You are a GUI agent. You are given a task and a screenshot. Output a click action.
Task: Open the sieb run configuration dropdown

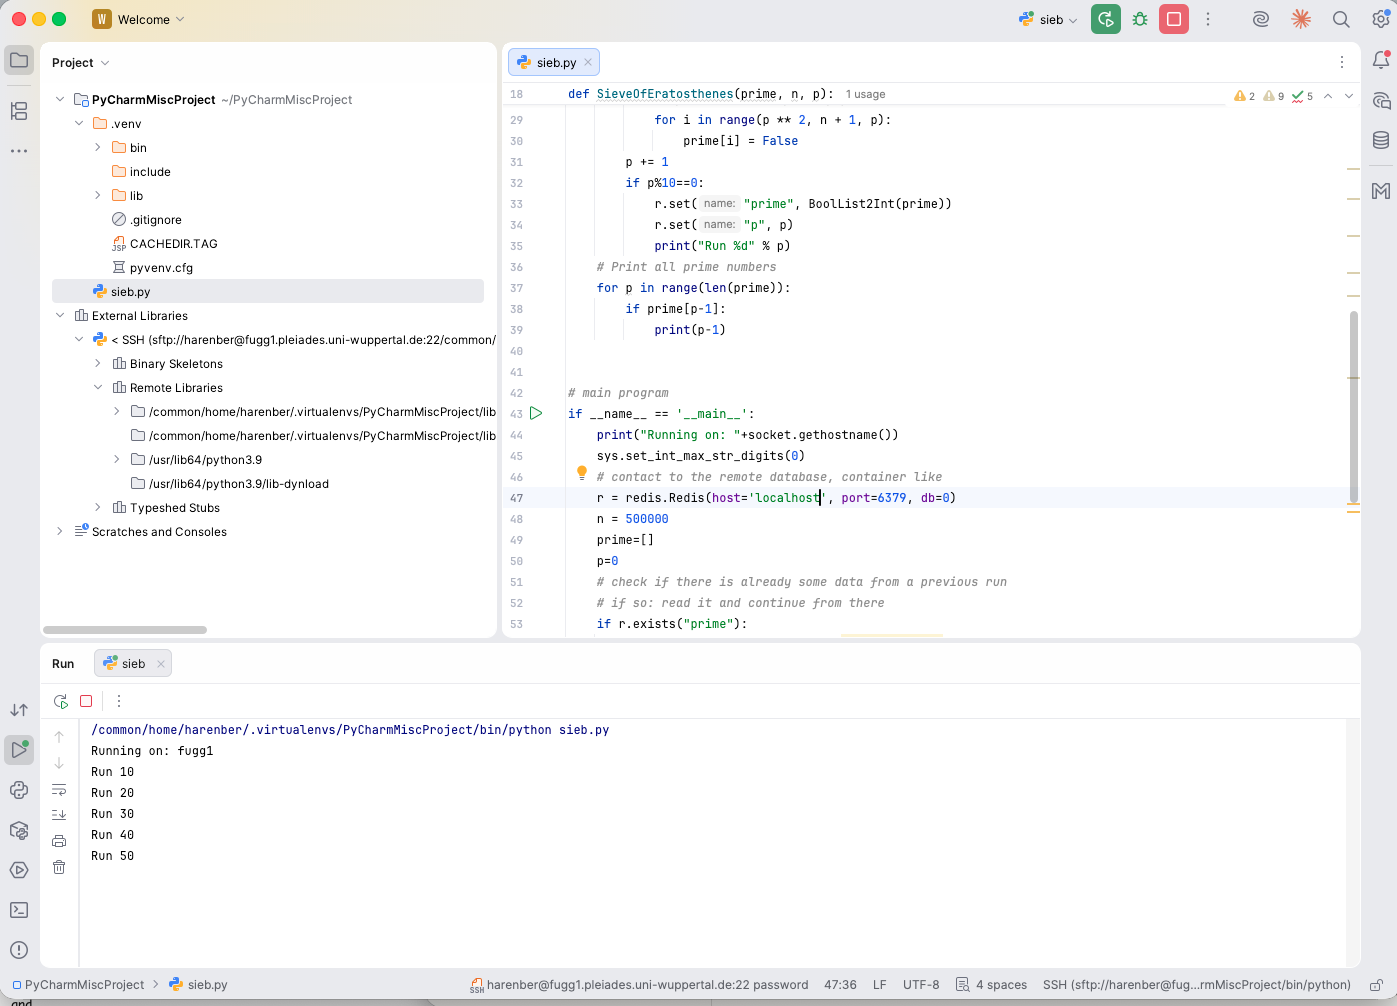click(x=1047, y=19)
